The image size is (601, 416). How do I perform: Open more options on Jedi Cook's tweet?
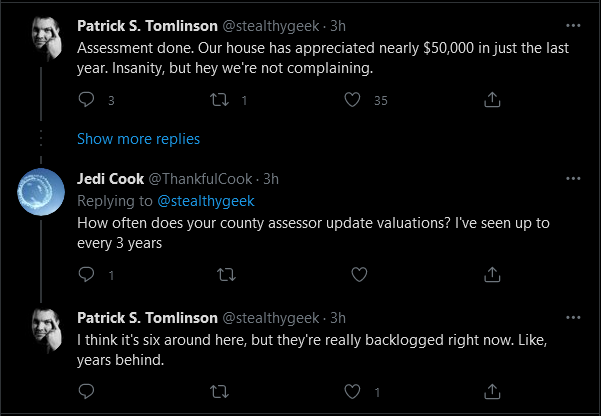pyautogui.click(x=573, y=179)
